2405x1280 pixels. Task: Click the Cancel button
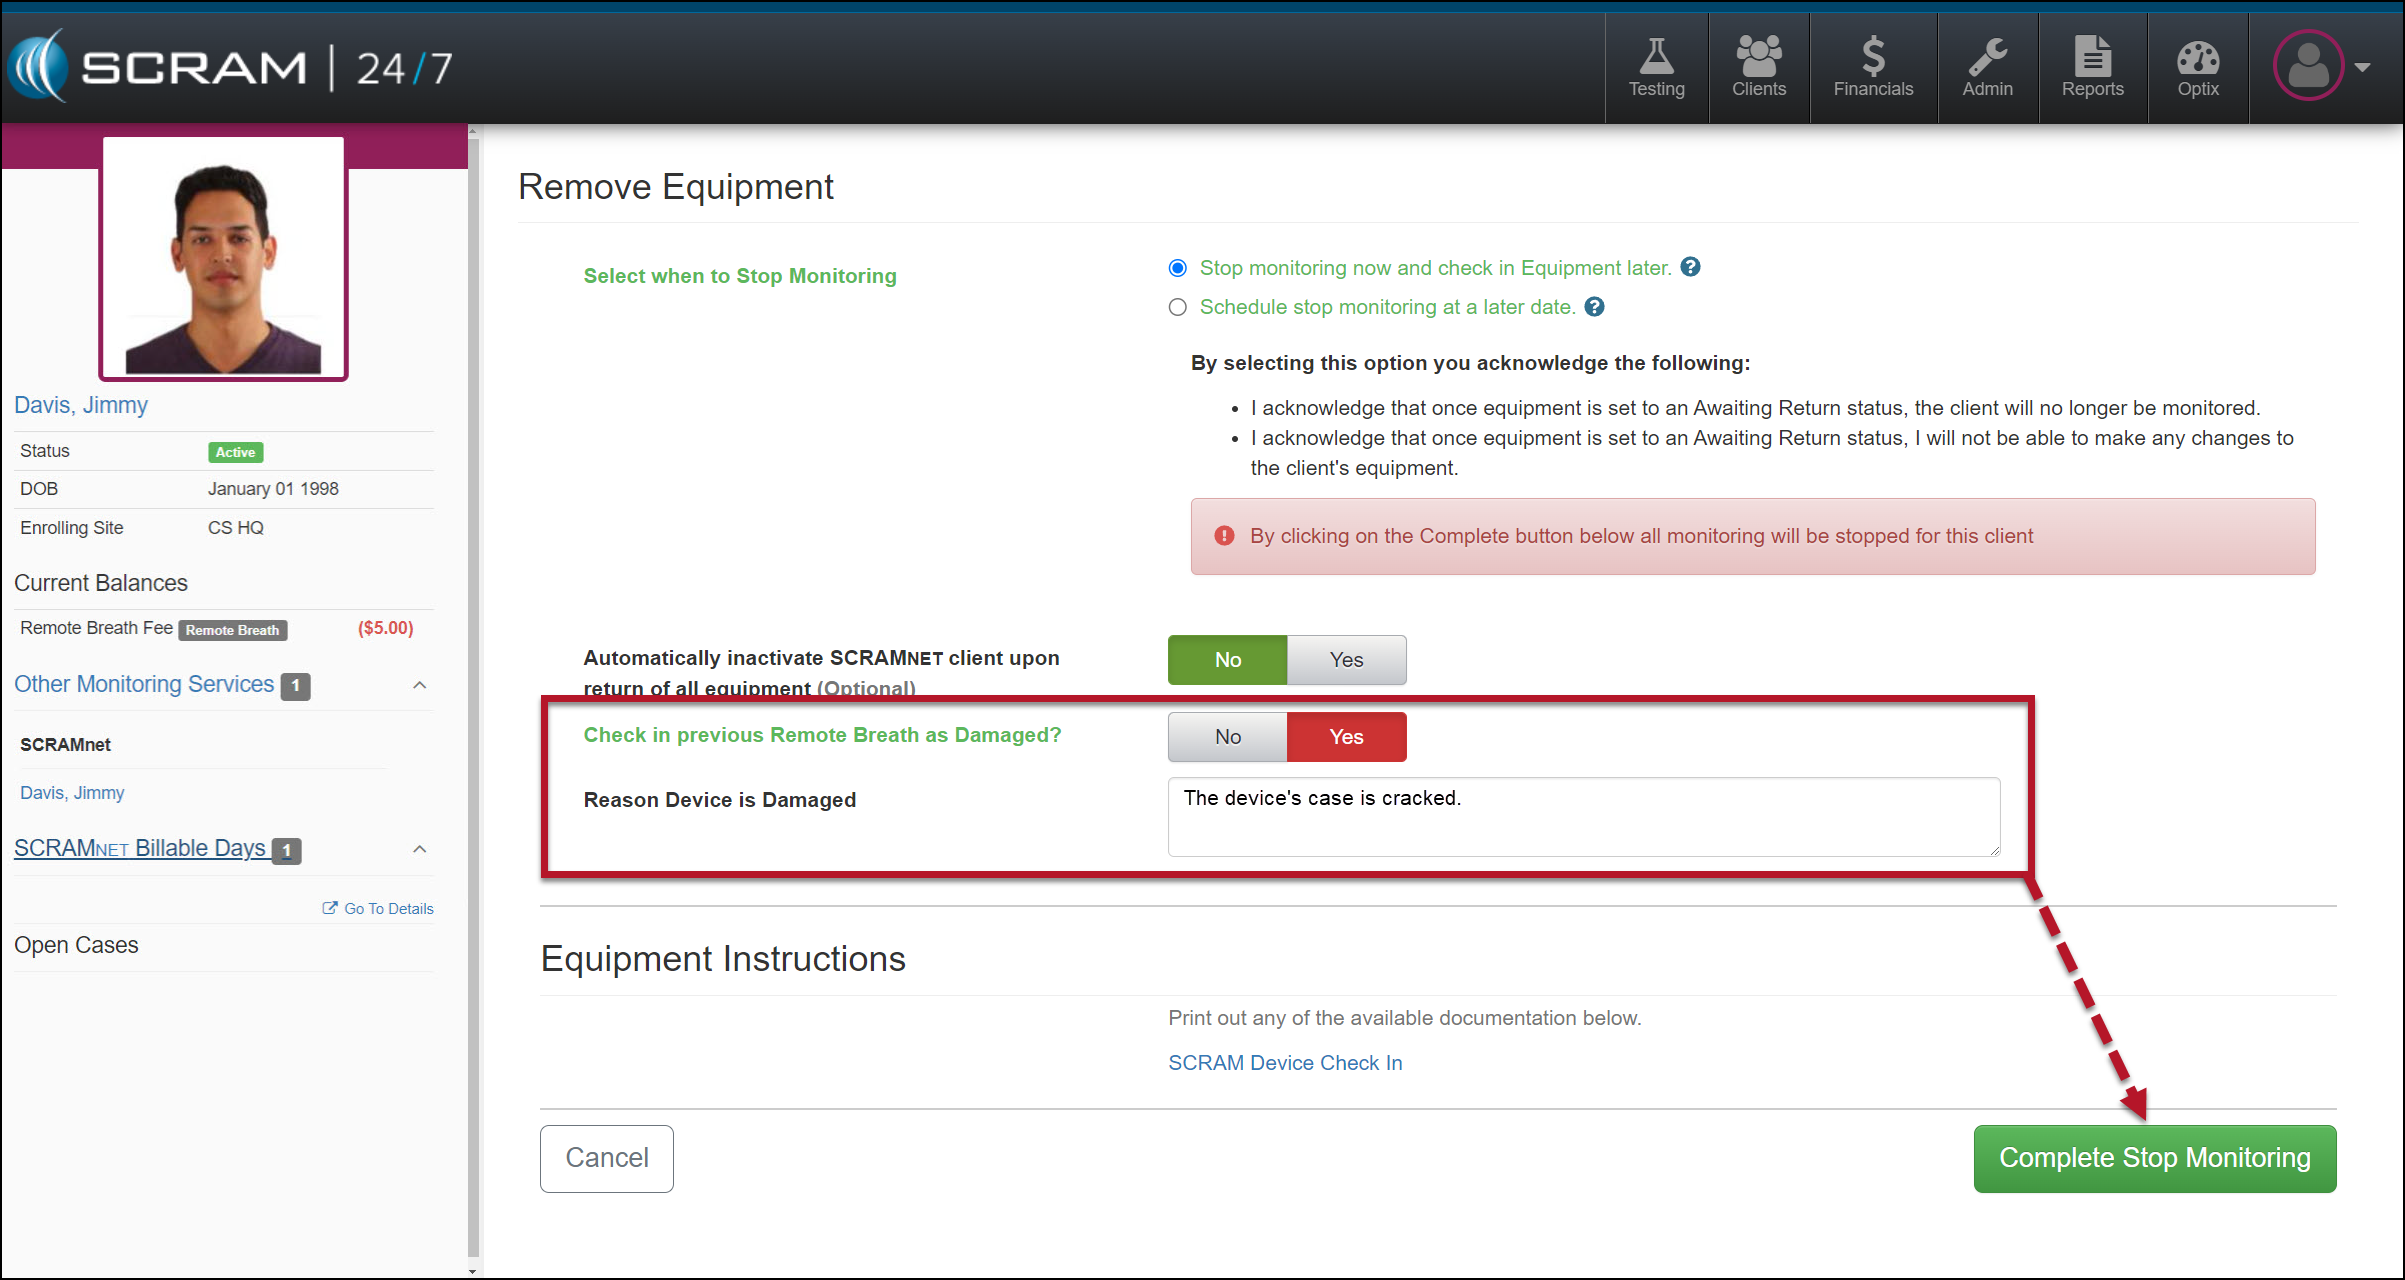tap(606, 1158)
